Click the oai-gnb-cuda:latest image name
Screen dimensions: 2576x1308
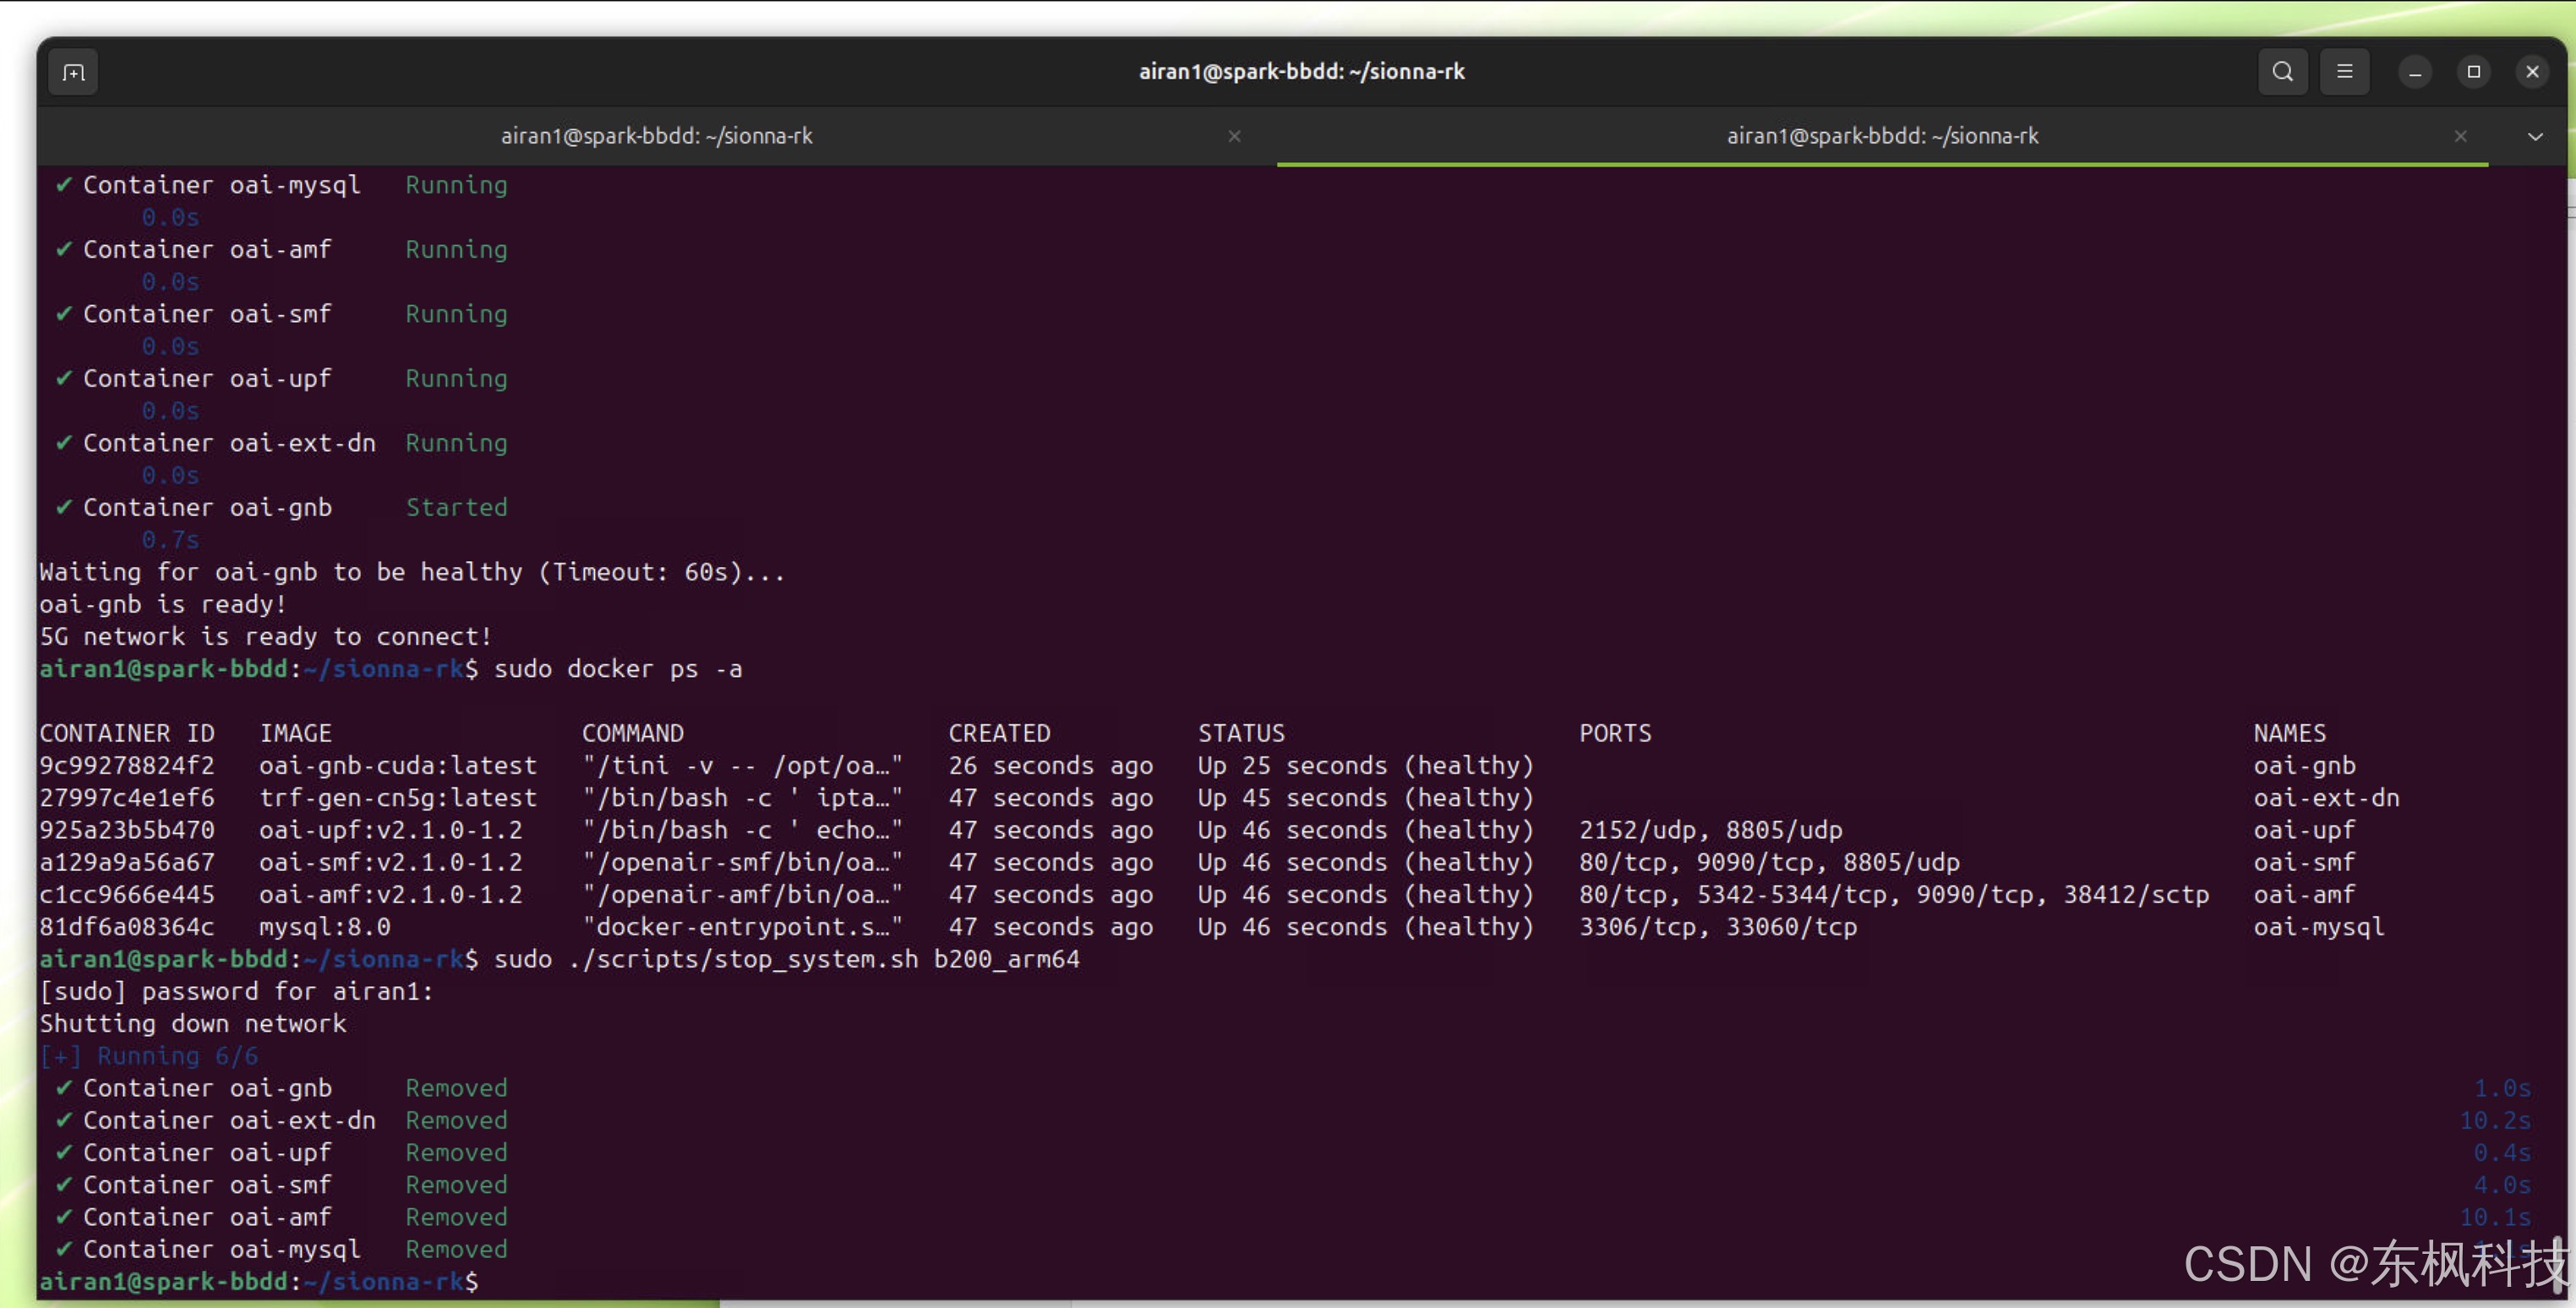pyautogui.click(x=397, y=766)
